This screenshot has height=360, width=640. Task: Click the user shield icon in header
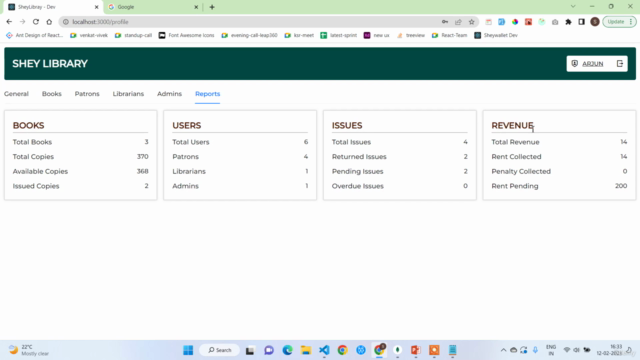coord(575,64)
